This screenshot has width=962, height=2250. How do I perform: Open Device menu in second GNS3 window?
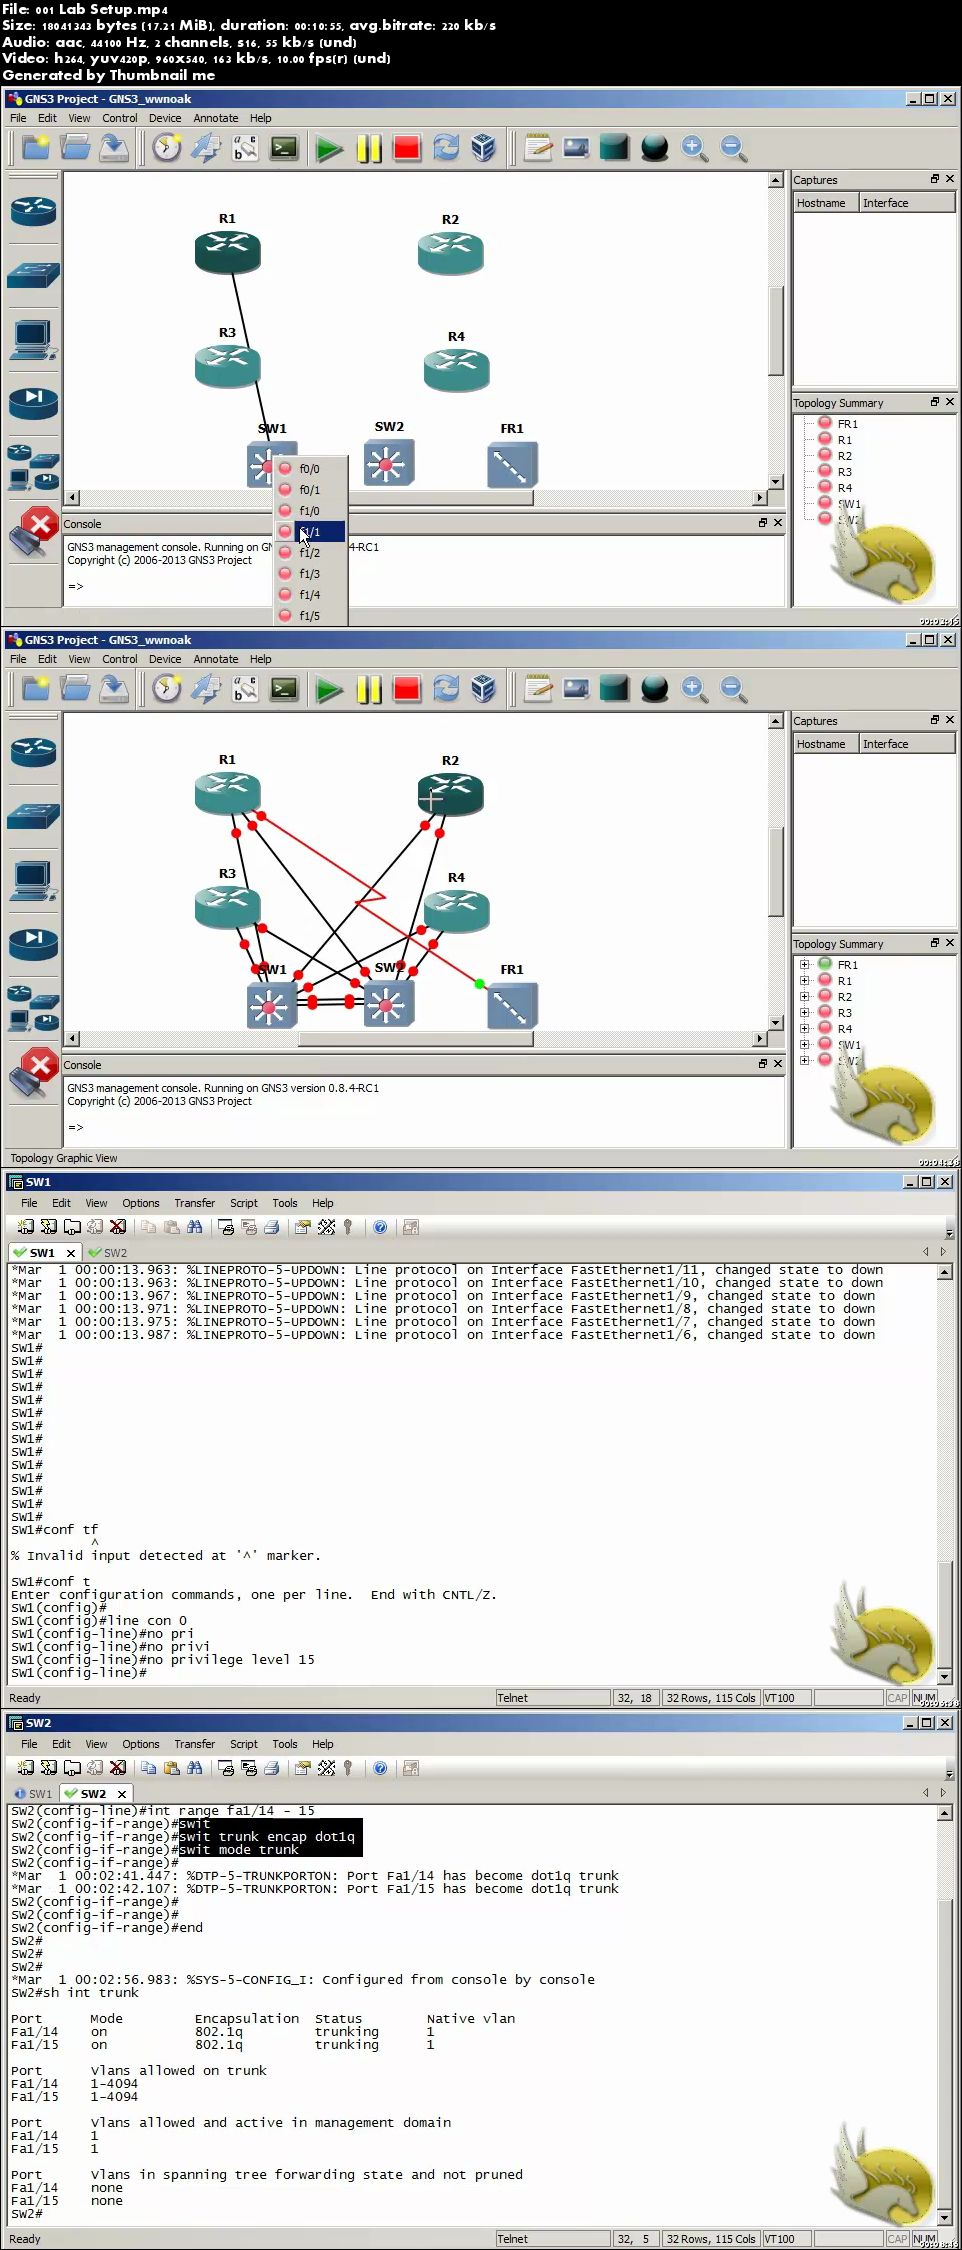(165, 659)
